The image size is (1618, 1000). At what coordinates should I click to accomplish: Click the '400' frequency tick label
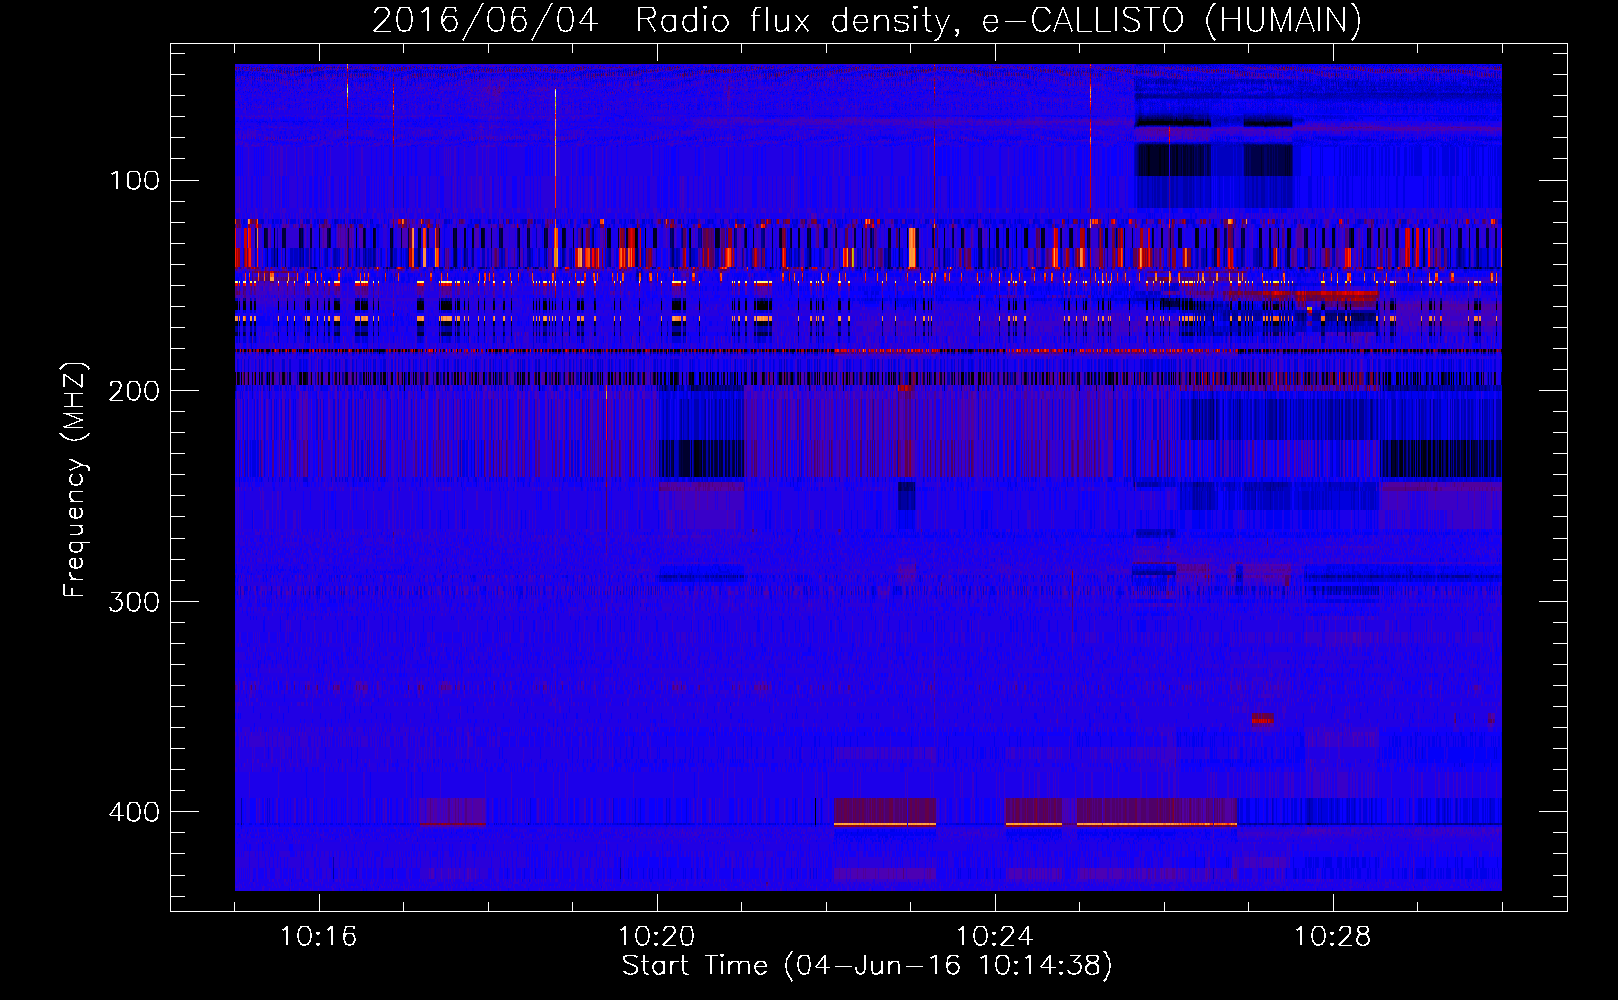click(x=134, y=812)
